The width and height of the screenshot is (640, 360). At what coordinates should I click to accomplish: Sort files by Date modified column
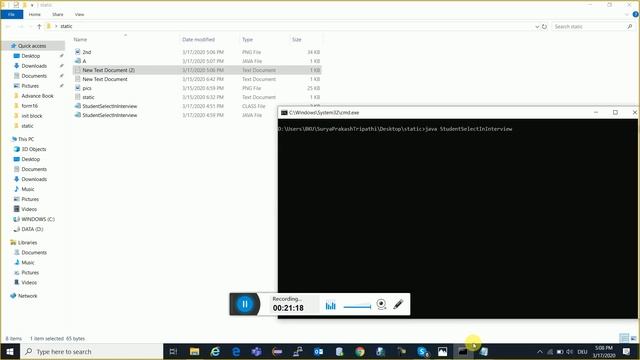coord(198,40)
